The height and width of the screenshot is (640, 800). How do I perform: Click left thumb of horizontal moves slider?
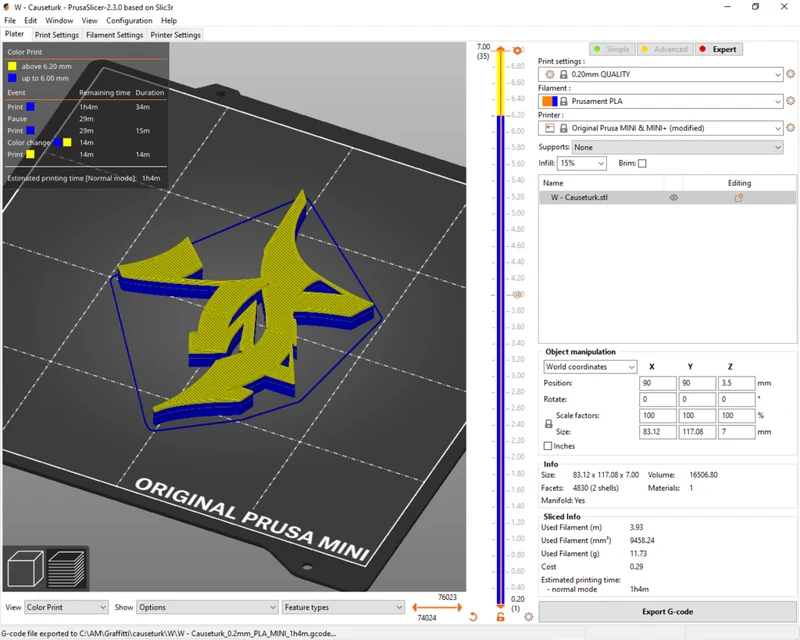(415, 607)
